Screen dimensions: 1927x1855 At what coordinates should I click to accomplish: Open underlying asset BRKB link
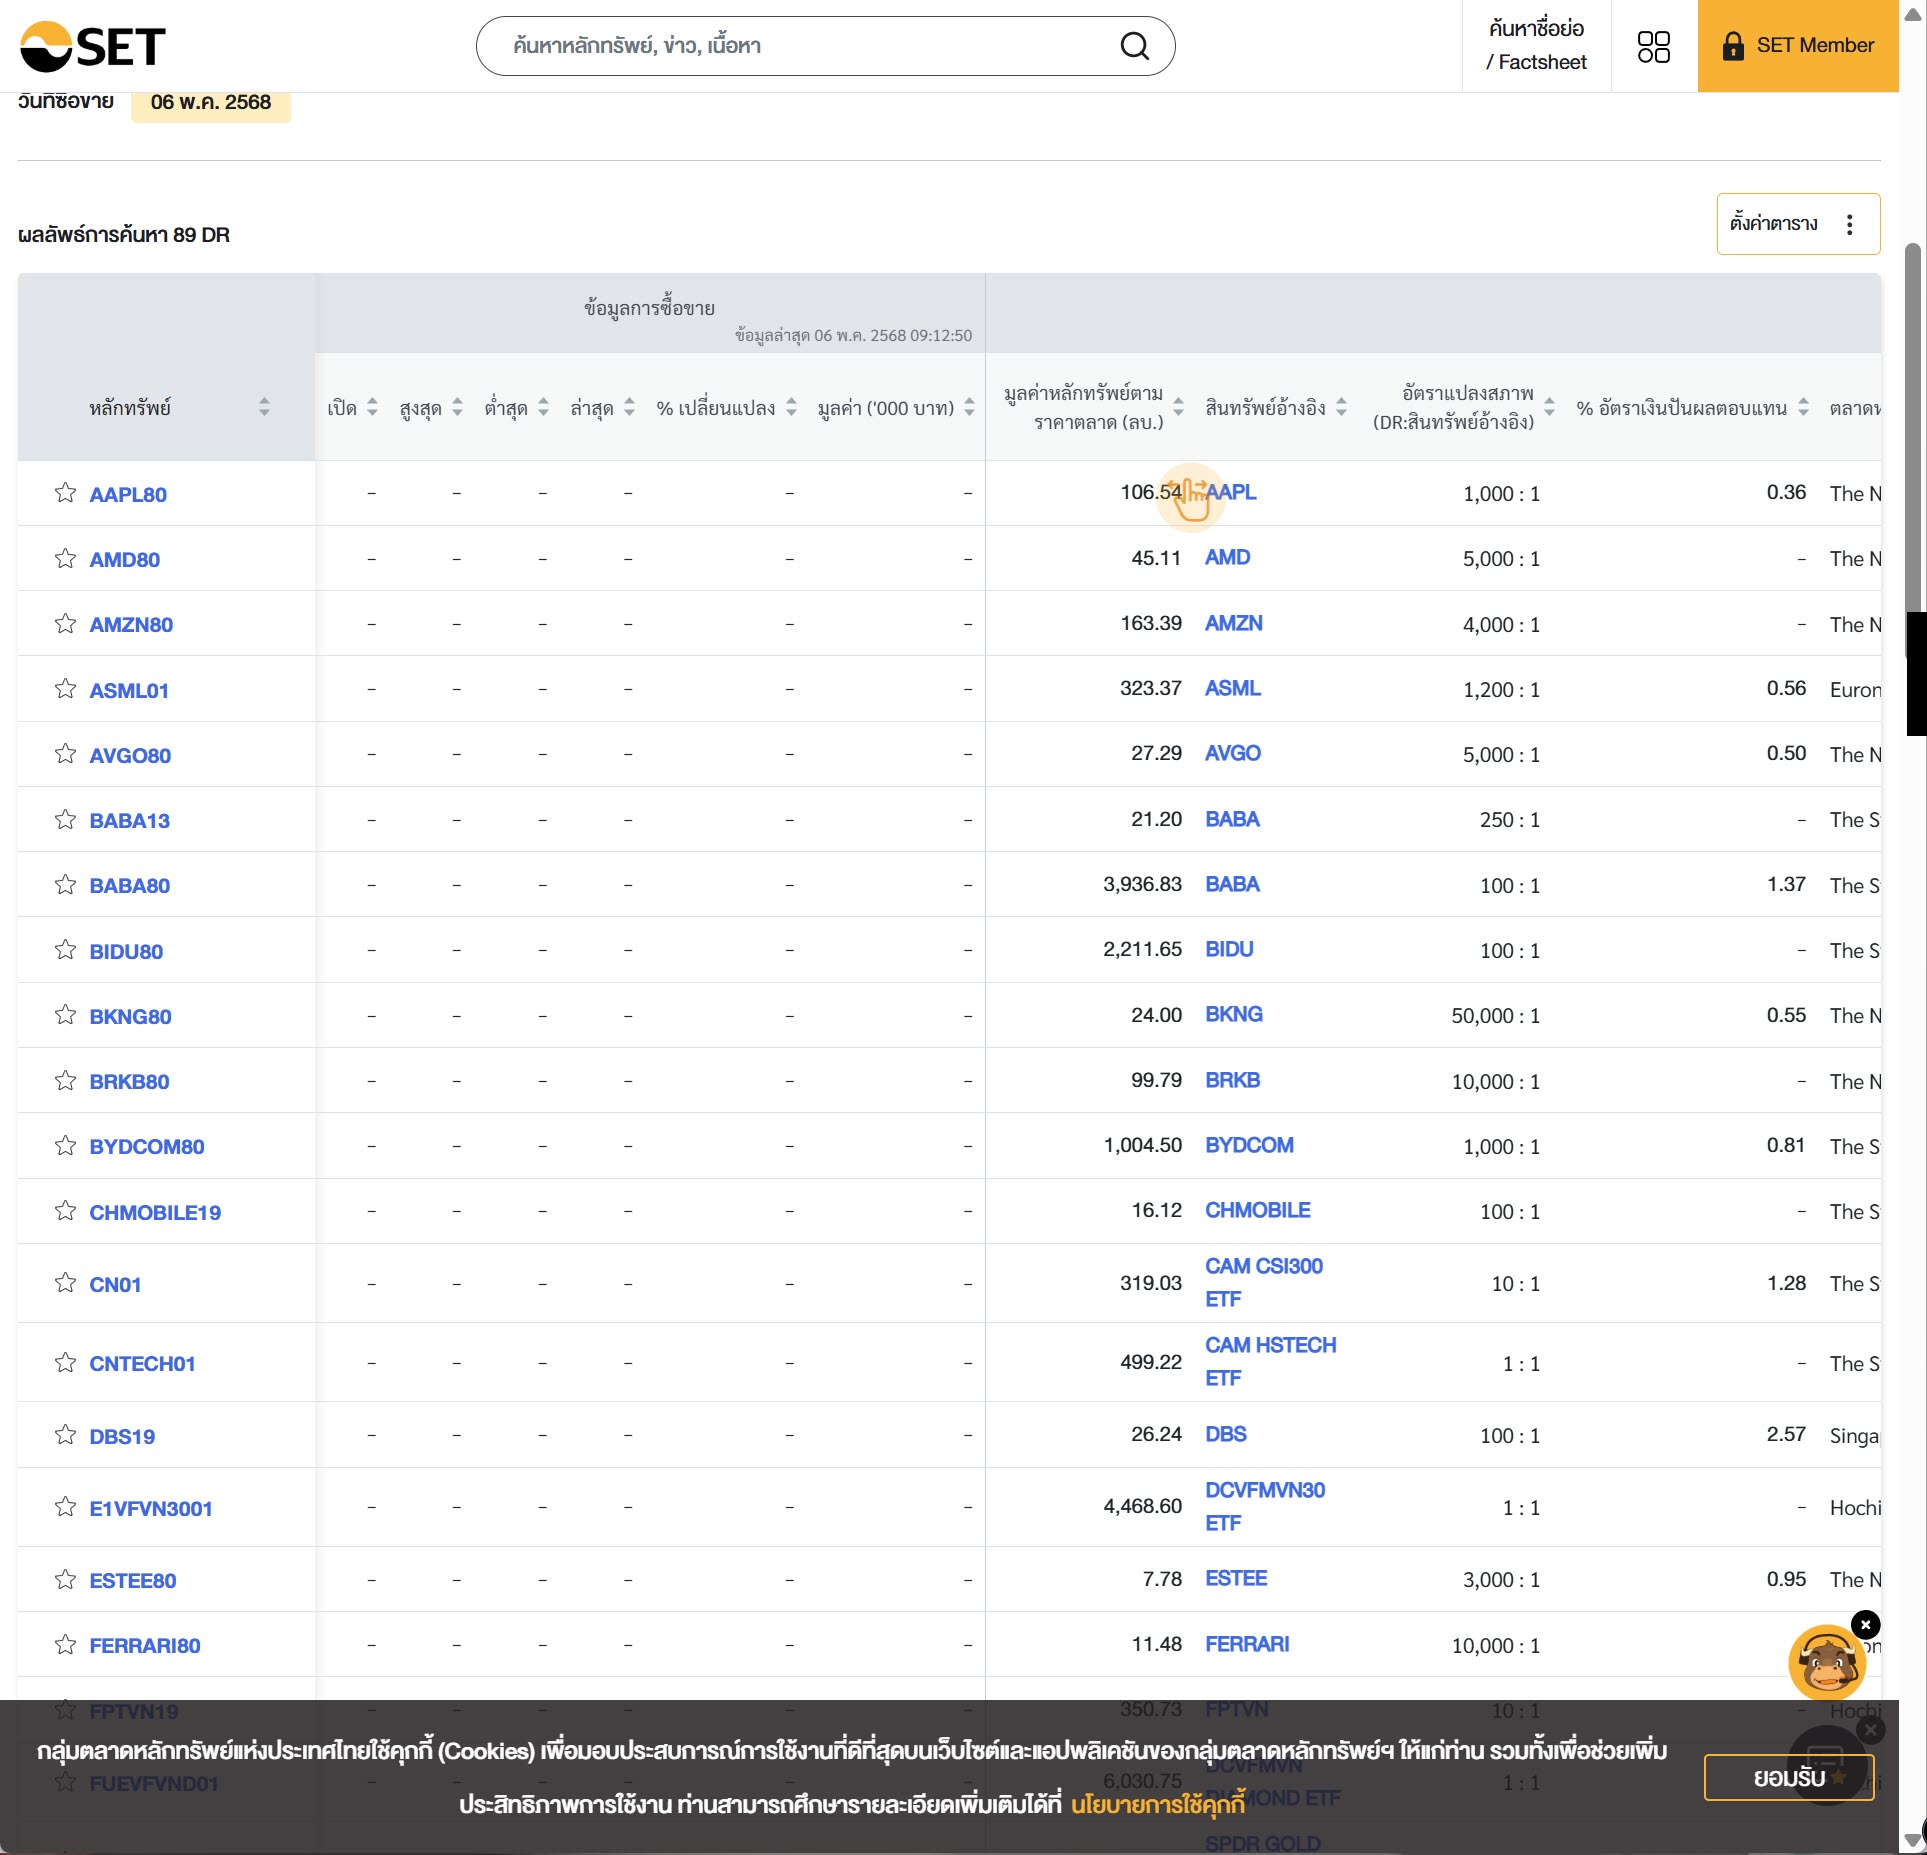coord(1232,1080)
